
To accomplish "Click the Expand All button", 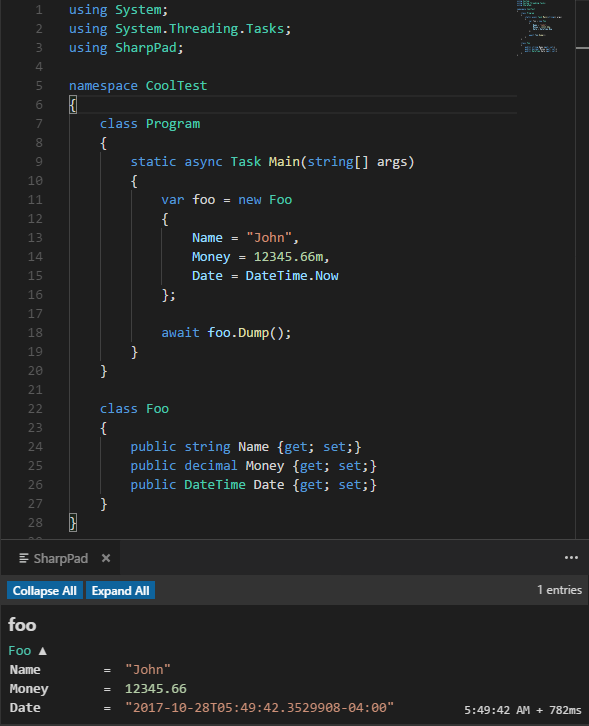I will click(120, 590).
